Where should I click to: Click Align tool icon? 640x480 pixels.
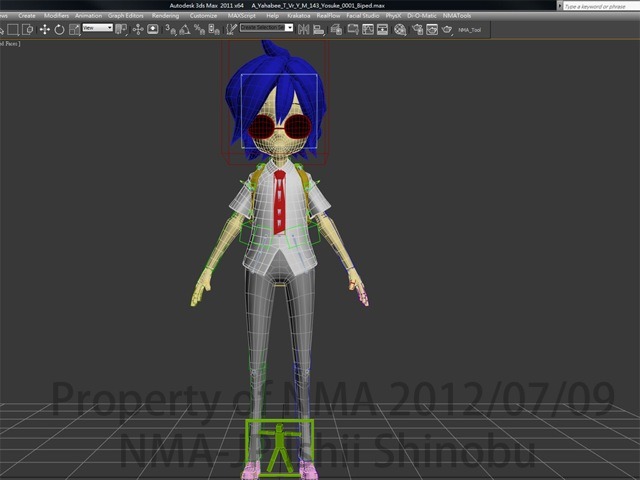[319, 29]
